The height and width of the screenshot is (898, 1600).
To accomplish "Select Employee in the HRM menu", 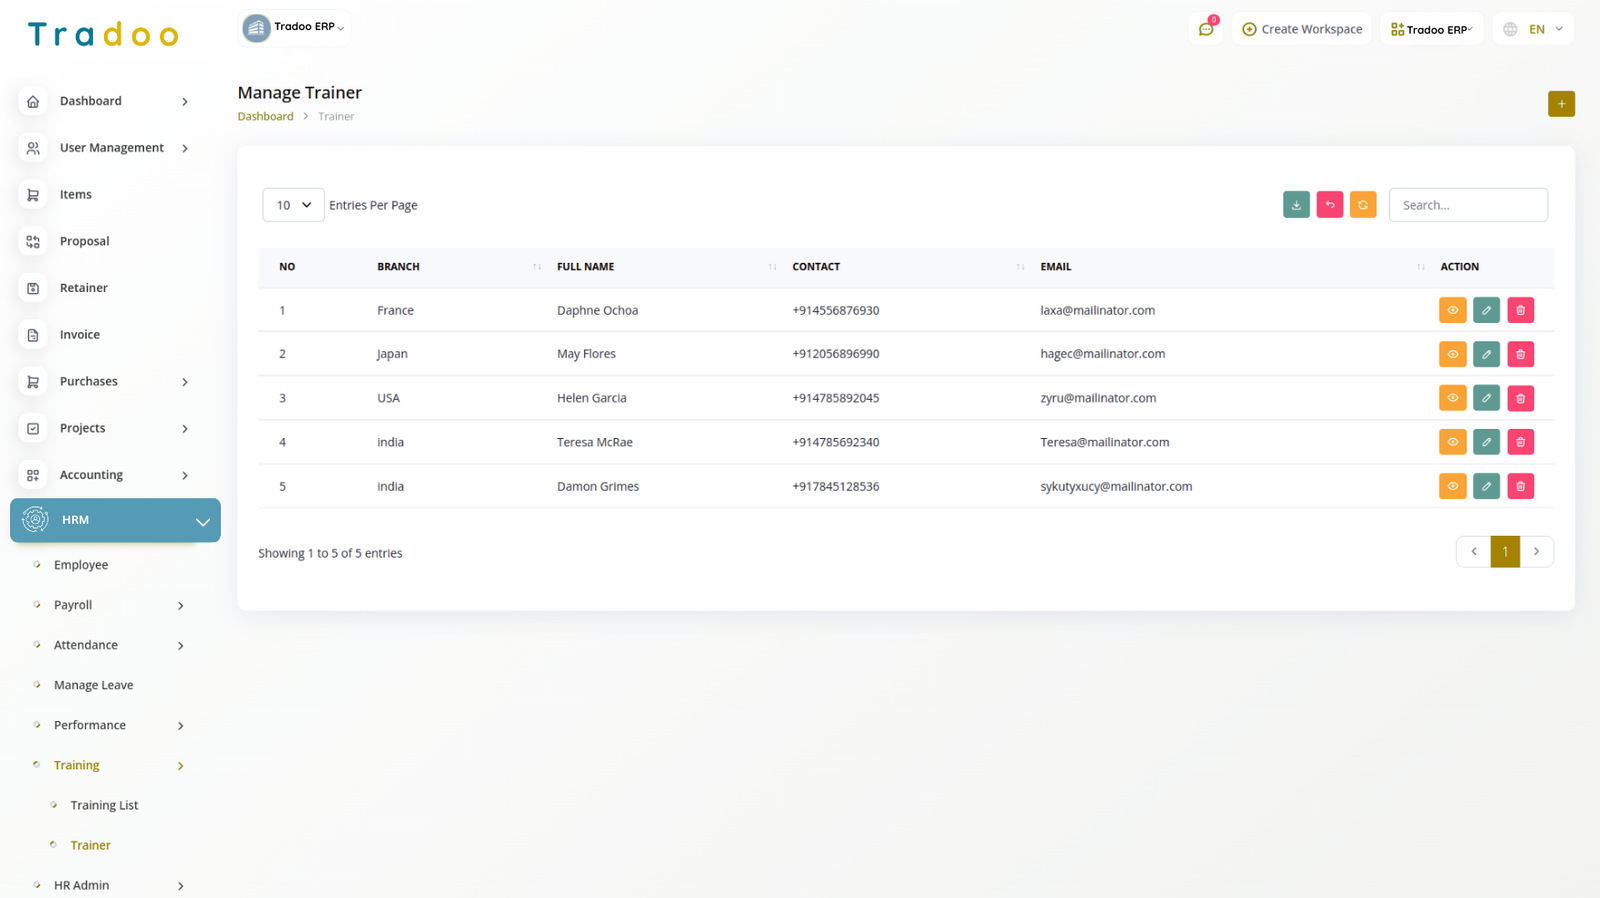I will 81,565.
